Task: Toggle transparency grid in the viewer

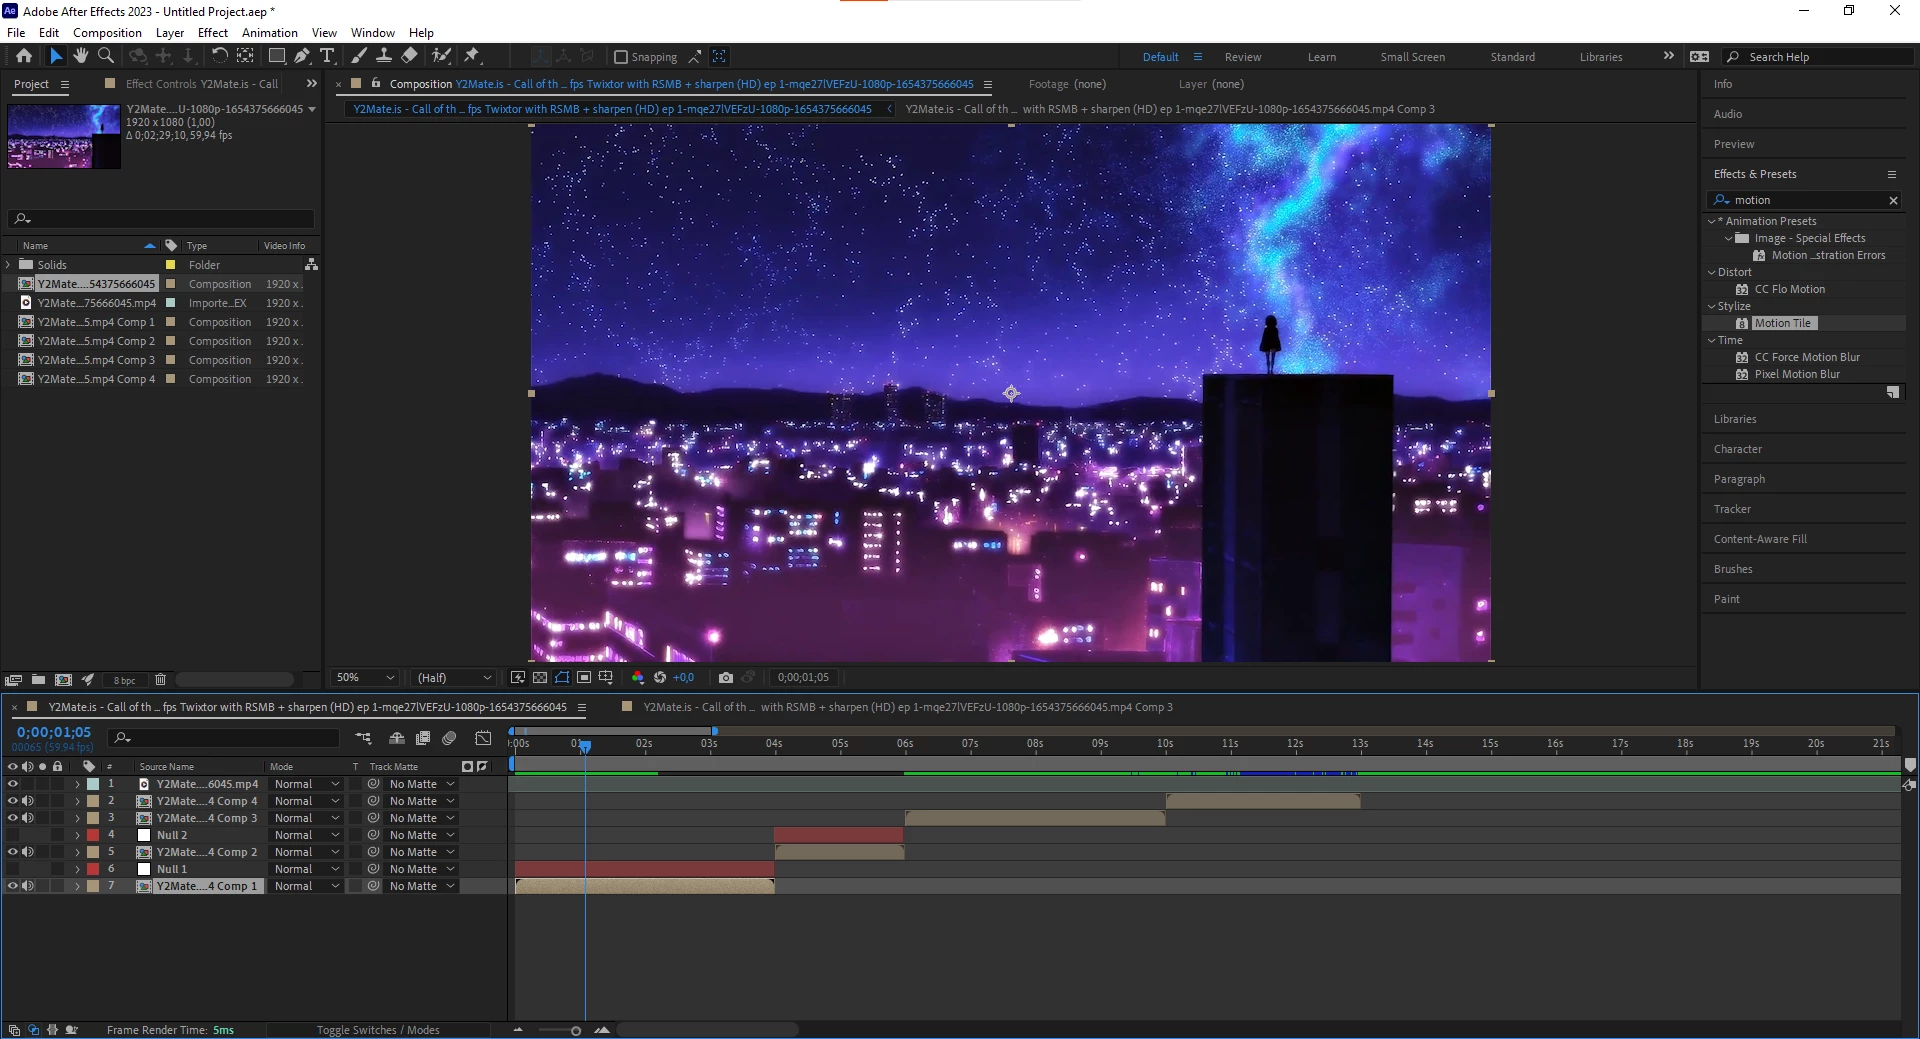Action: click(540, 677)
